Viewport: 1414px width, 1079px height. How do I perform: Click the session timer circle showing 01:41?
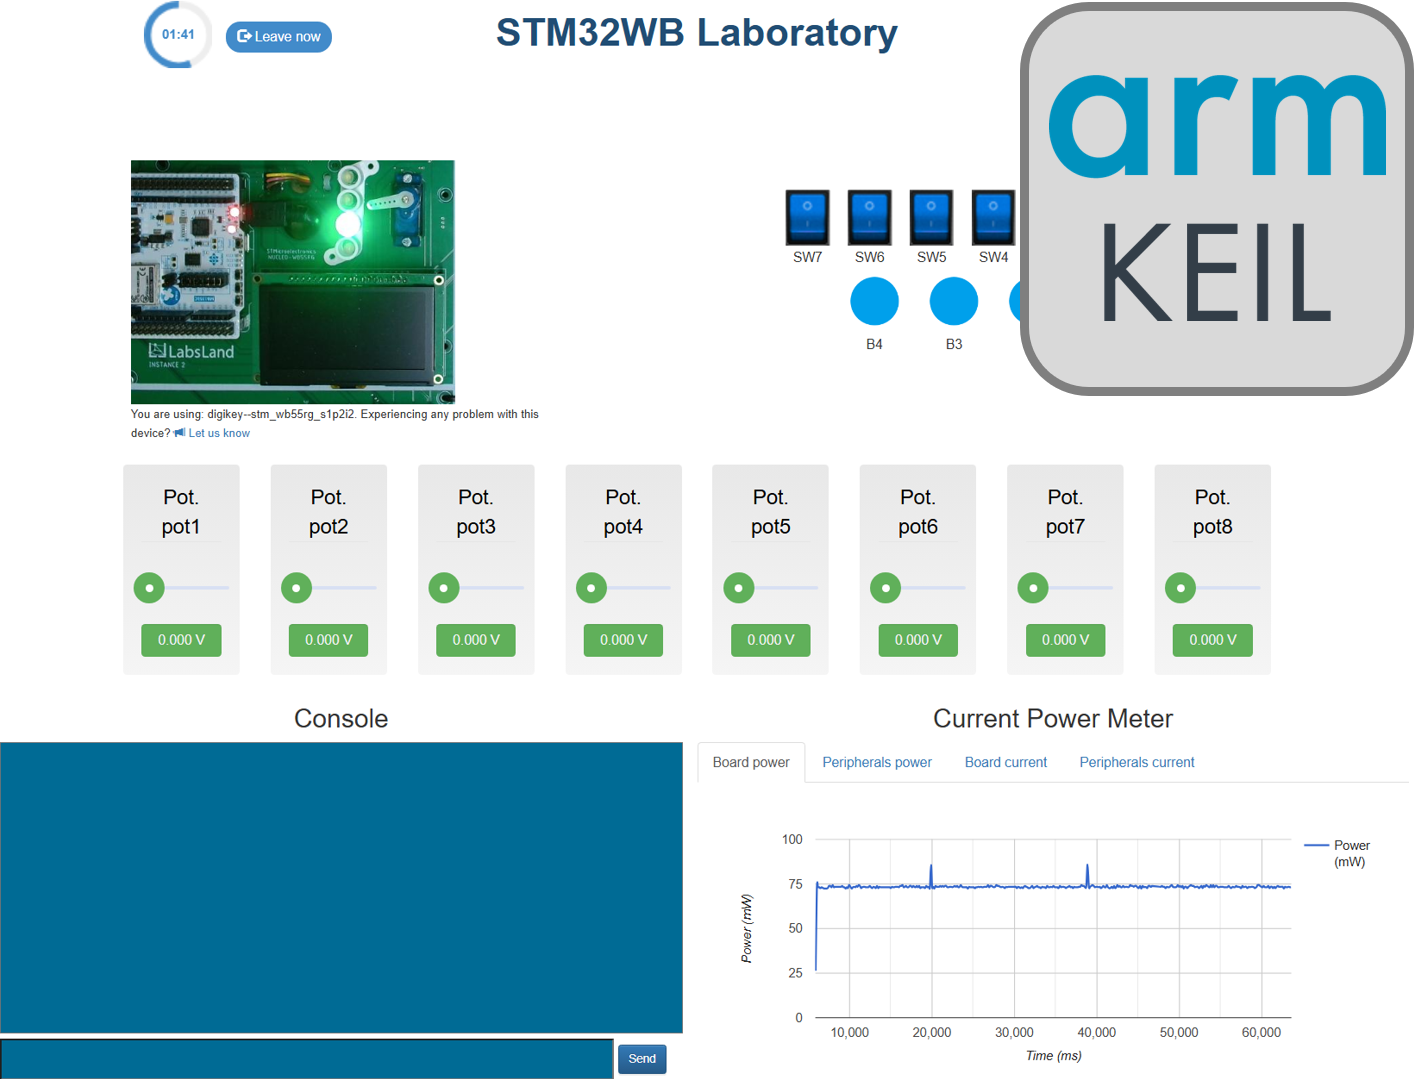tap(177, 34)
